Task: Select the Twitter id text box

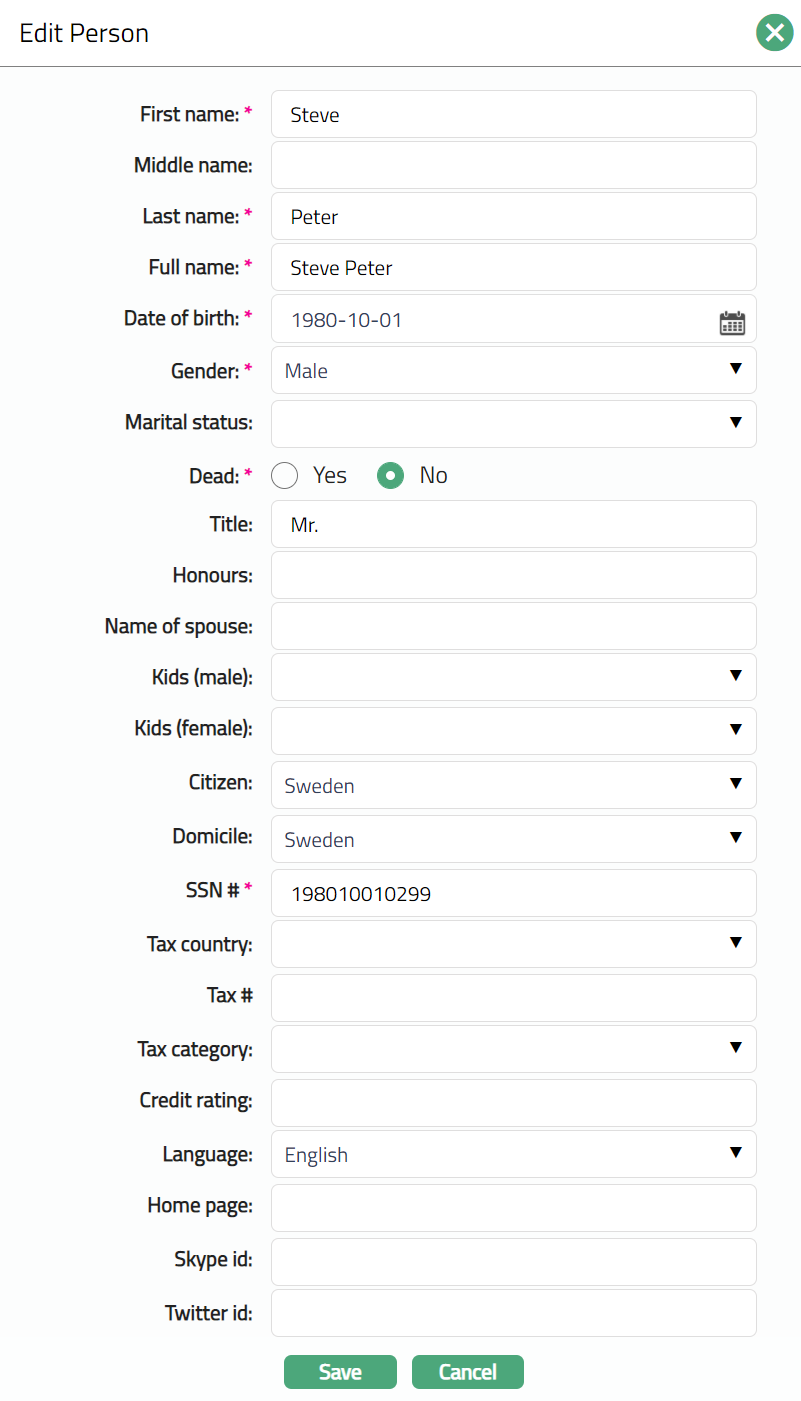Action: (x=513, y=1313)
